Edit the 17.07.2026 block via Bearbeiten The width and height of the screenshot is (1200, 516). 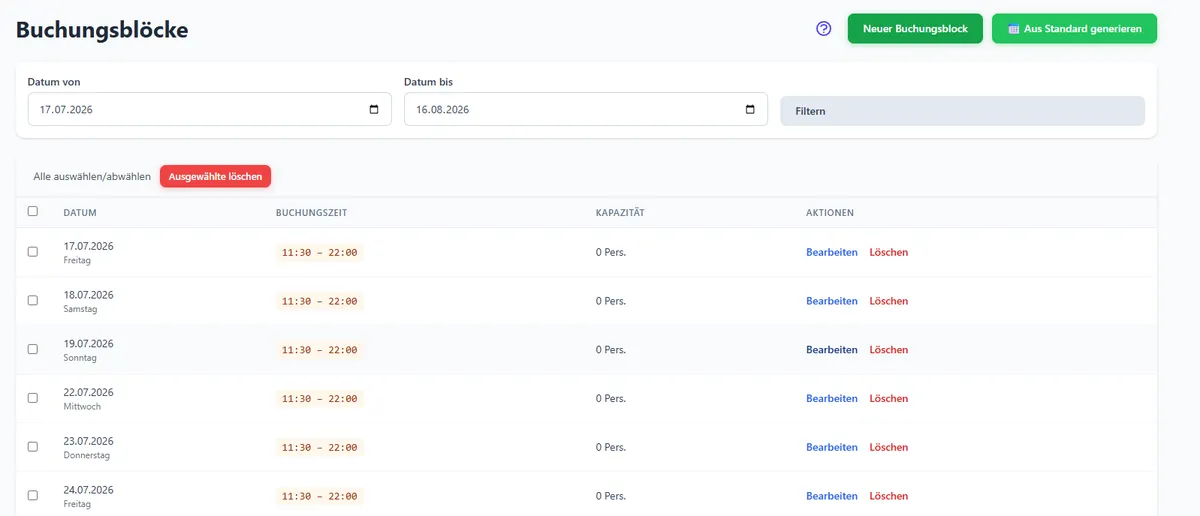832,252
